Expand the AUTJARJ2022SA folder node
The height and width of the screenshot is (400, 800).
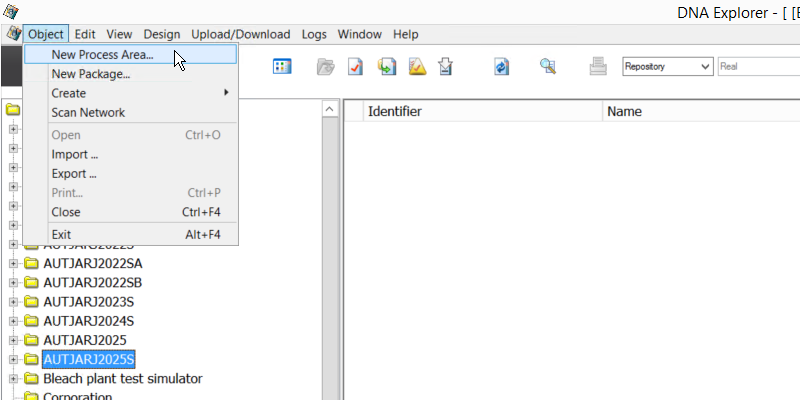13,263
